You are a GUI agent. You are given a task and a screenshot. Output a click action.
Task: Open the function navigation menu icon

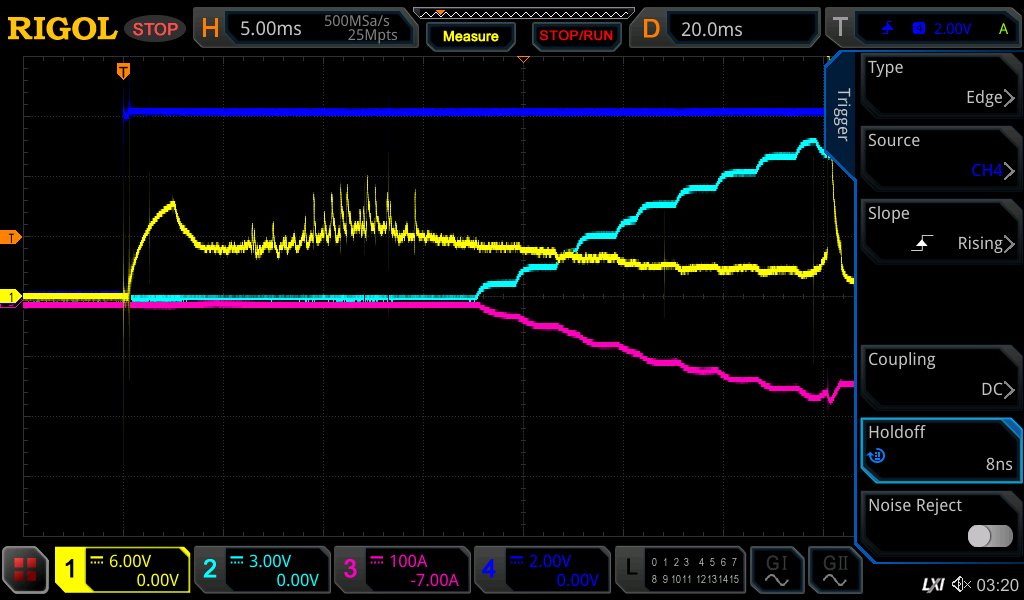tap(26, 570)
